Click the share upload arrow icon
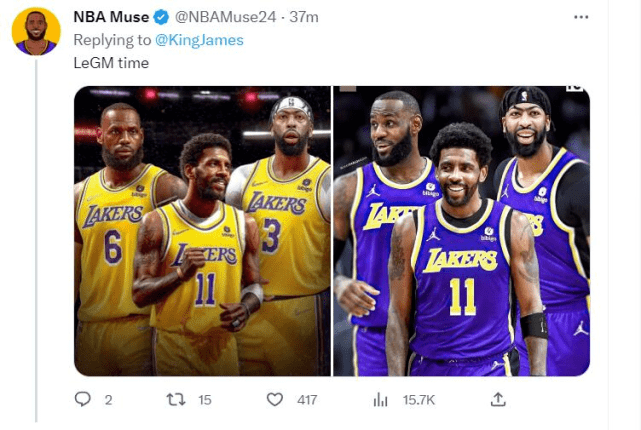The image size is (641, 430). click(x=498, y=399)
